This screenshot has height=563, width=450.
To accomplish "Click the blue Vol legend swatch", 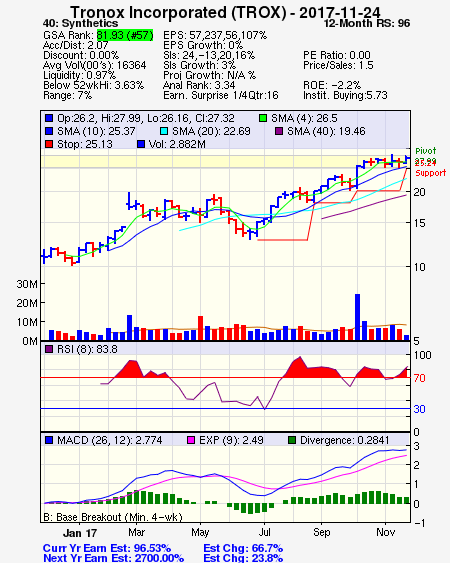I will pyautogui.click(x=141, y=144).
